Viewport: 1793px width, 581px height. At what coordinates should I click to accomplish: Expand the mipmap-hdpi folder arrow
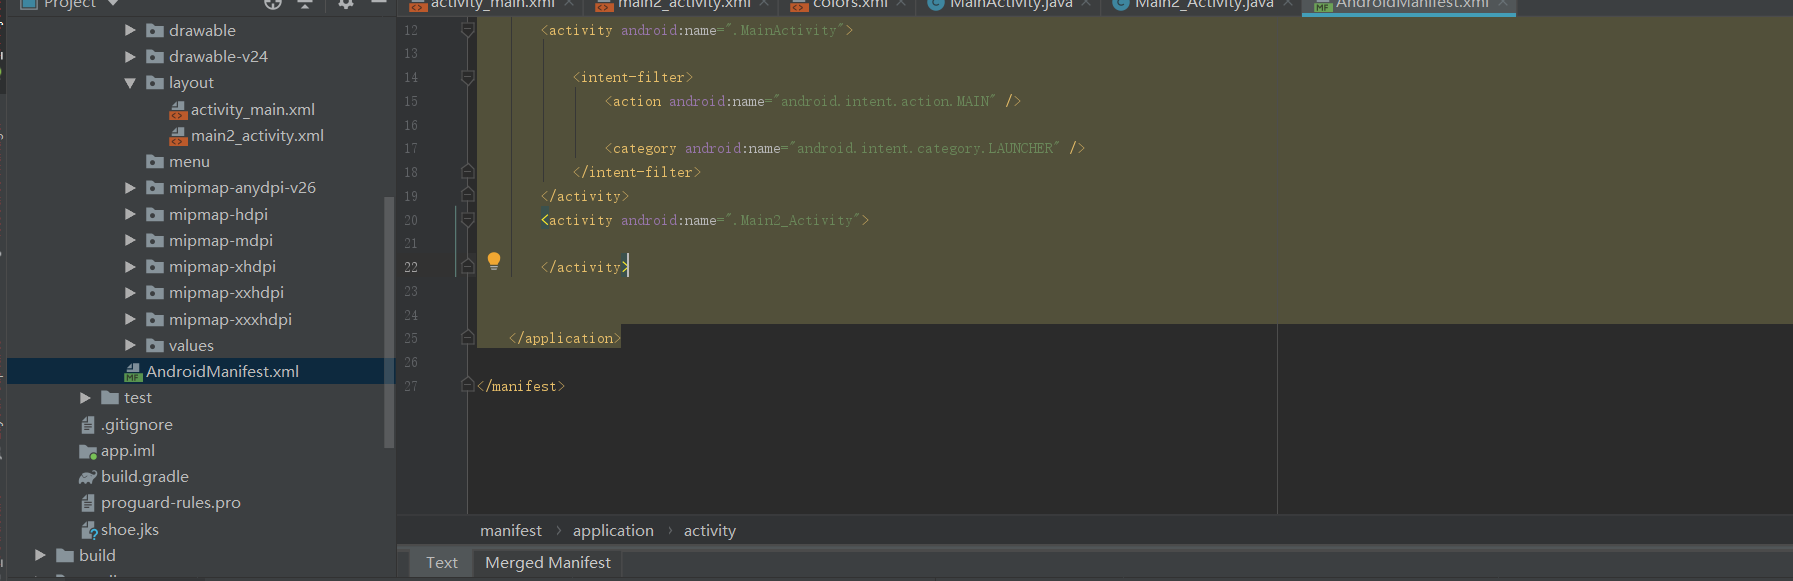pyautogui.click(x=130, y=215)
